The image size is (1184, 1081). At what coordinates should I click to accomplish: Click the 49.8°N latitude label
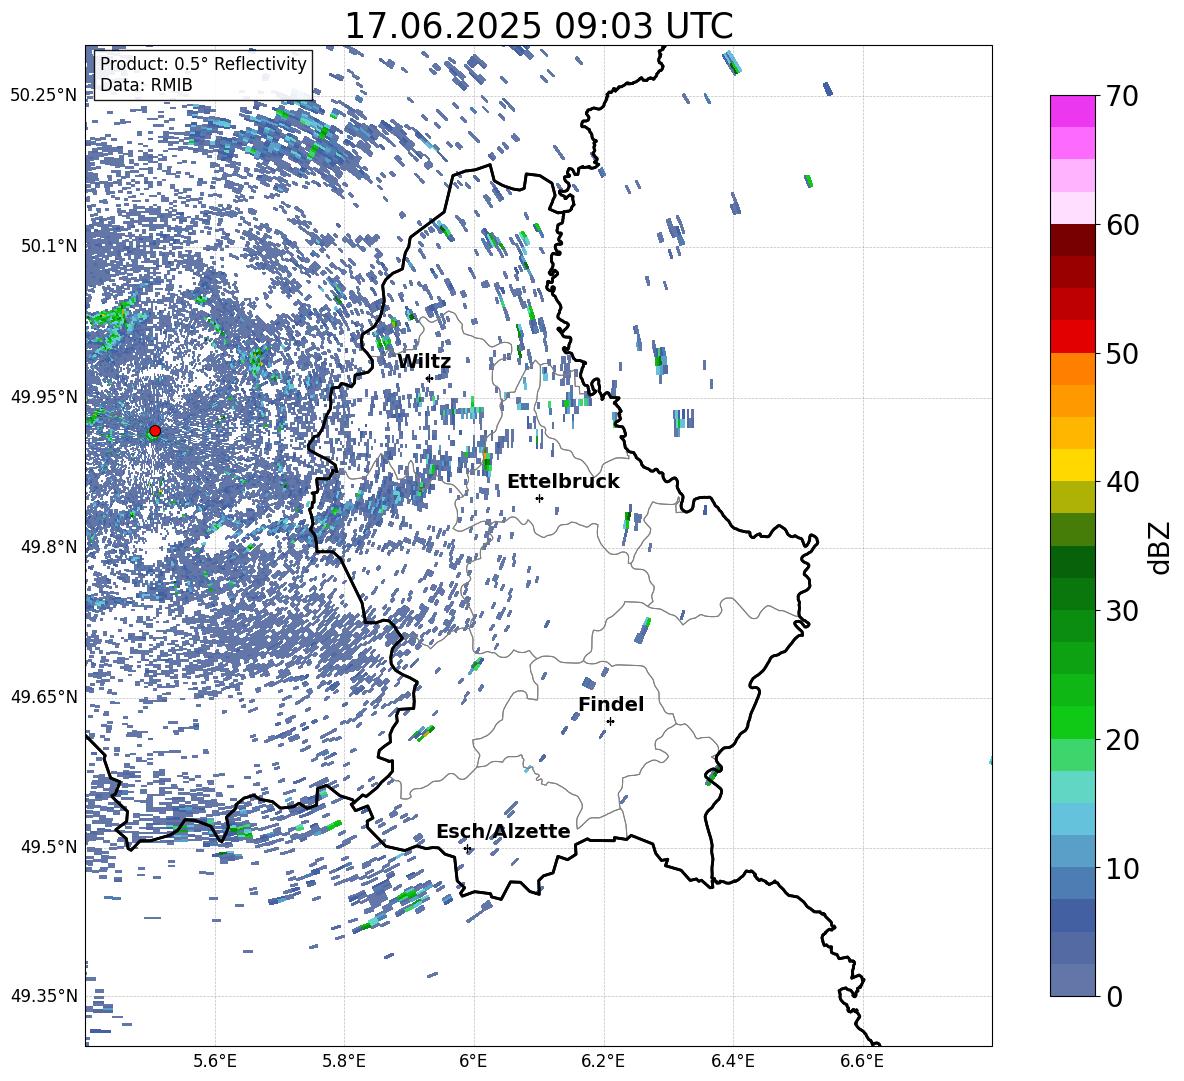click(x=49, y=547)
